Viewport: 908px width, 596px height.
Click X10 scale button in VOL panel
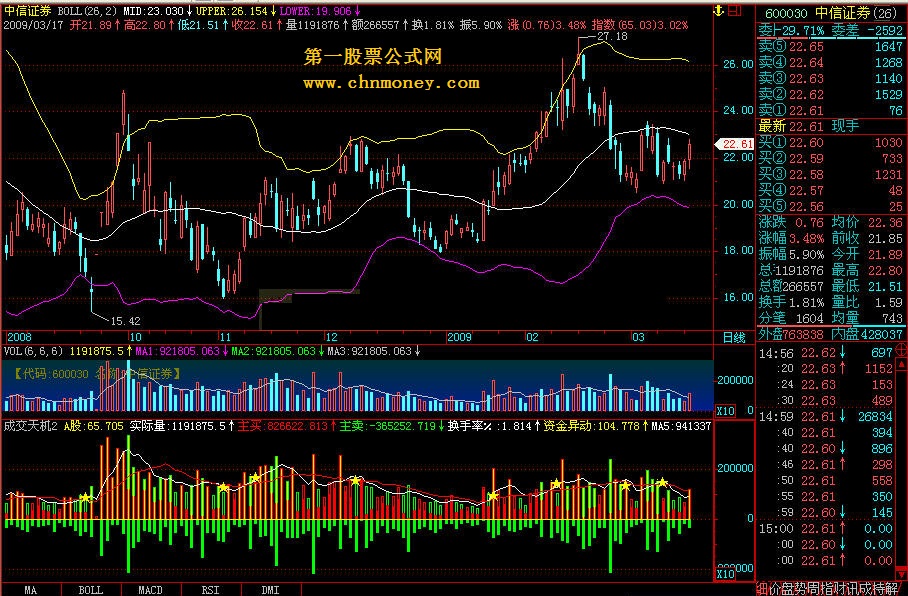725,411
